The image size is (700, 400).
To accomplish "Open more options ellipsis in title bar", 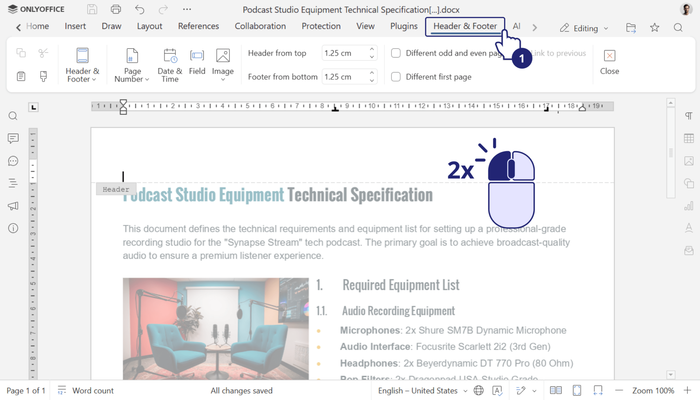I will (187, 9).
